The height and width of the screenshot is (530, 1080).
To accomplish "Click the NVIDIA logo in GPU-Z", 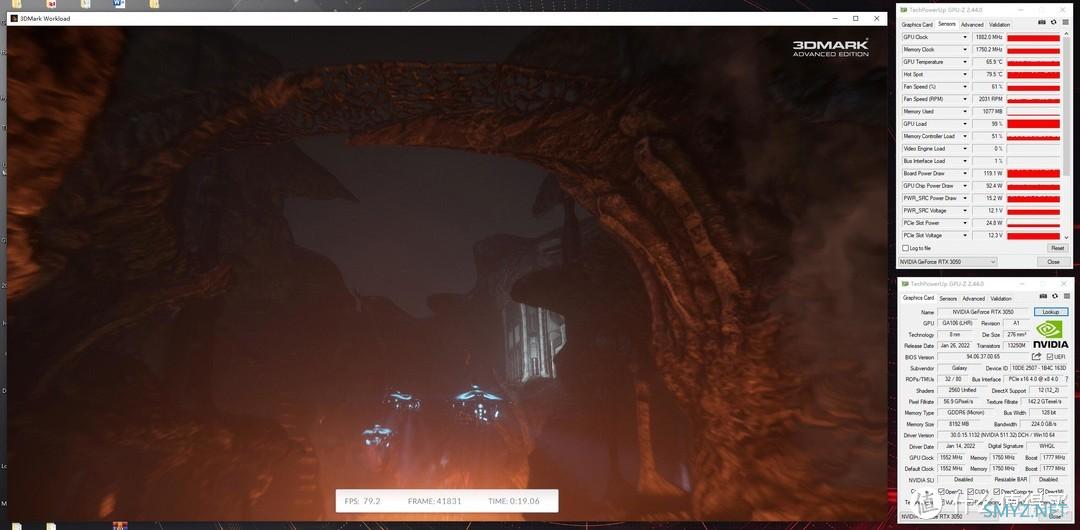I will 1050,334.
